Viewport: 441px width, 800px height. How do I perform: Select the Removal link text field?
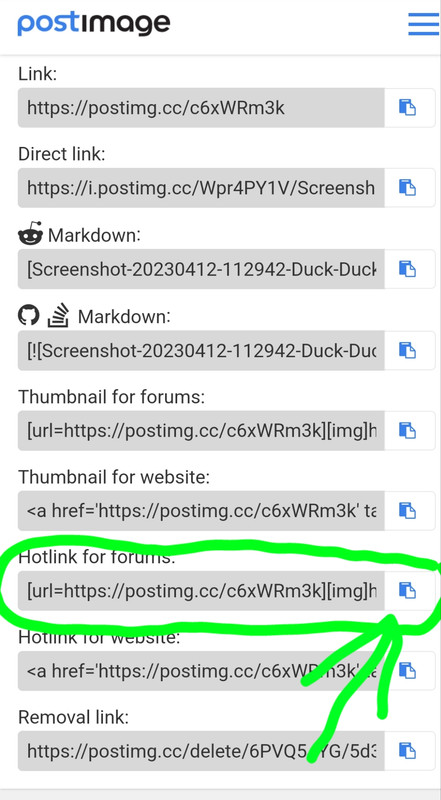coord(201,751)
